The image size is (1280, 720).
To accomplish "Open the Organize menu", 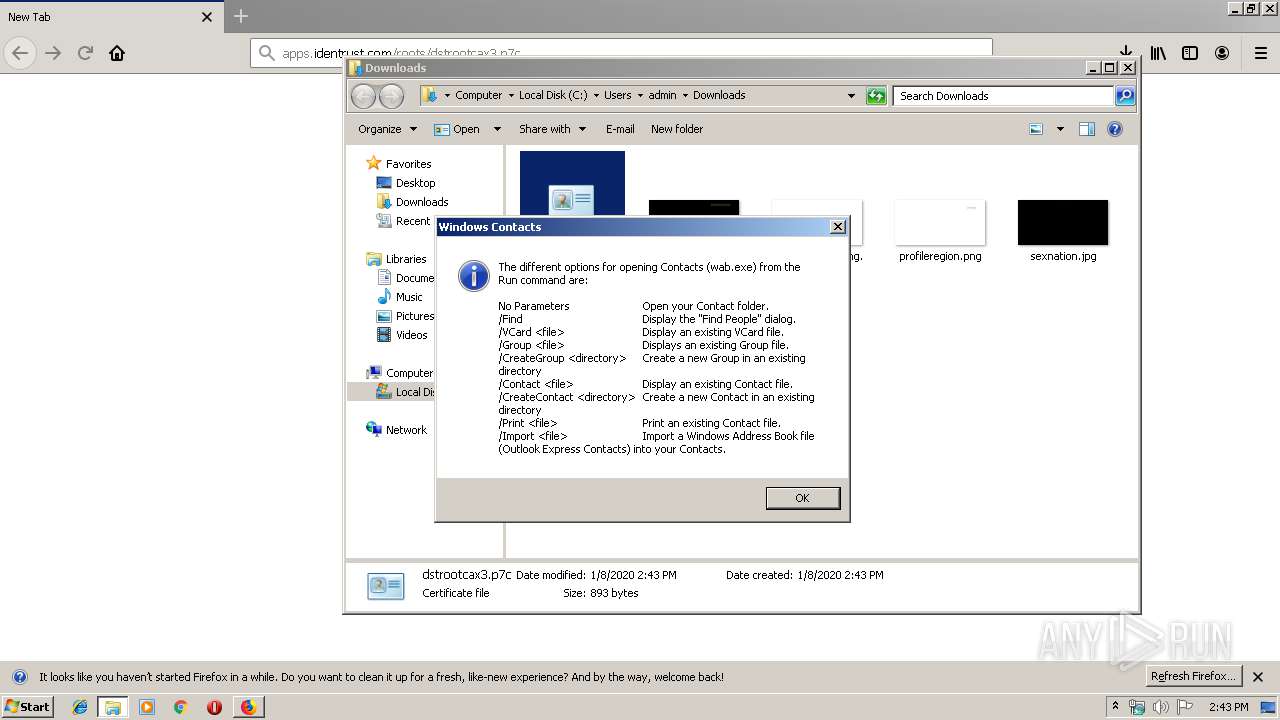I will click(x=387, y=129).
